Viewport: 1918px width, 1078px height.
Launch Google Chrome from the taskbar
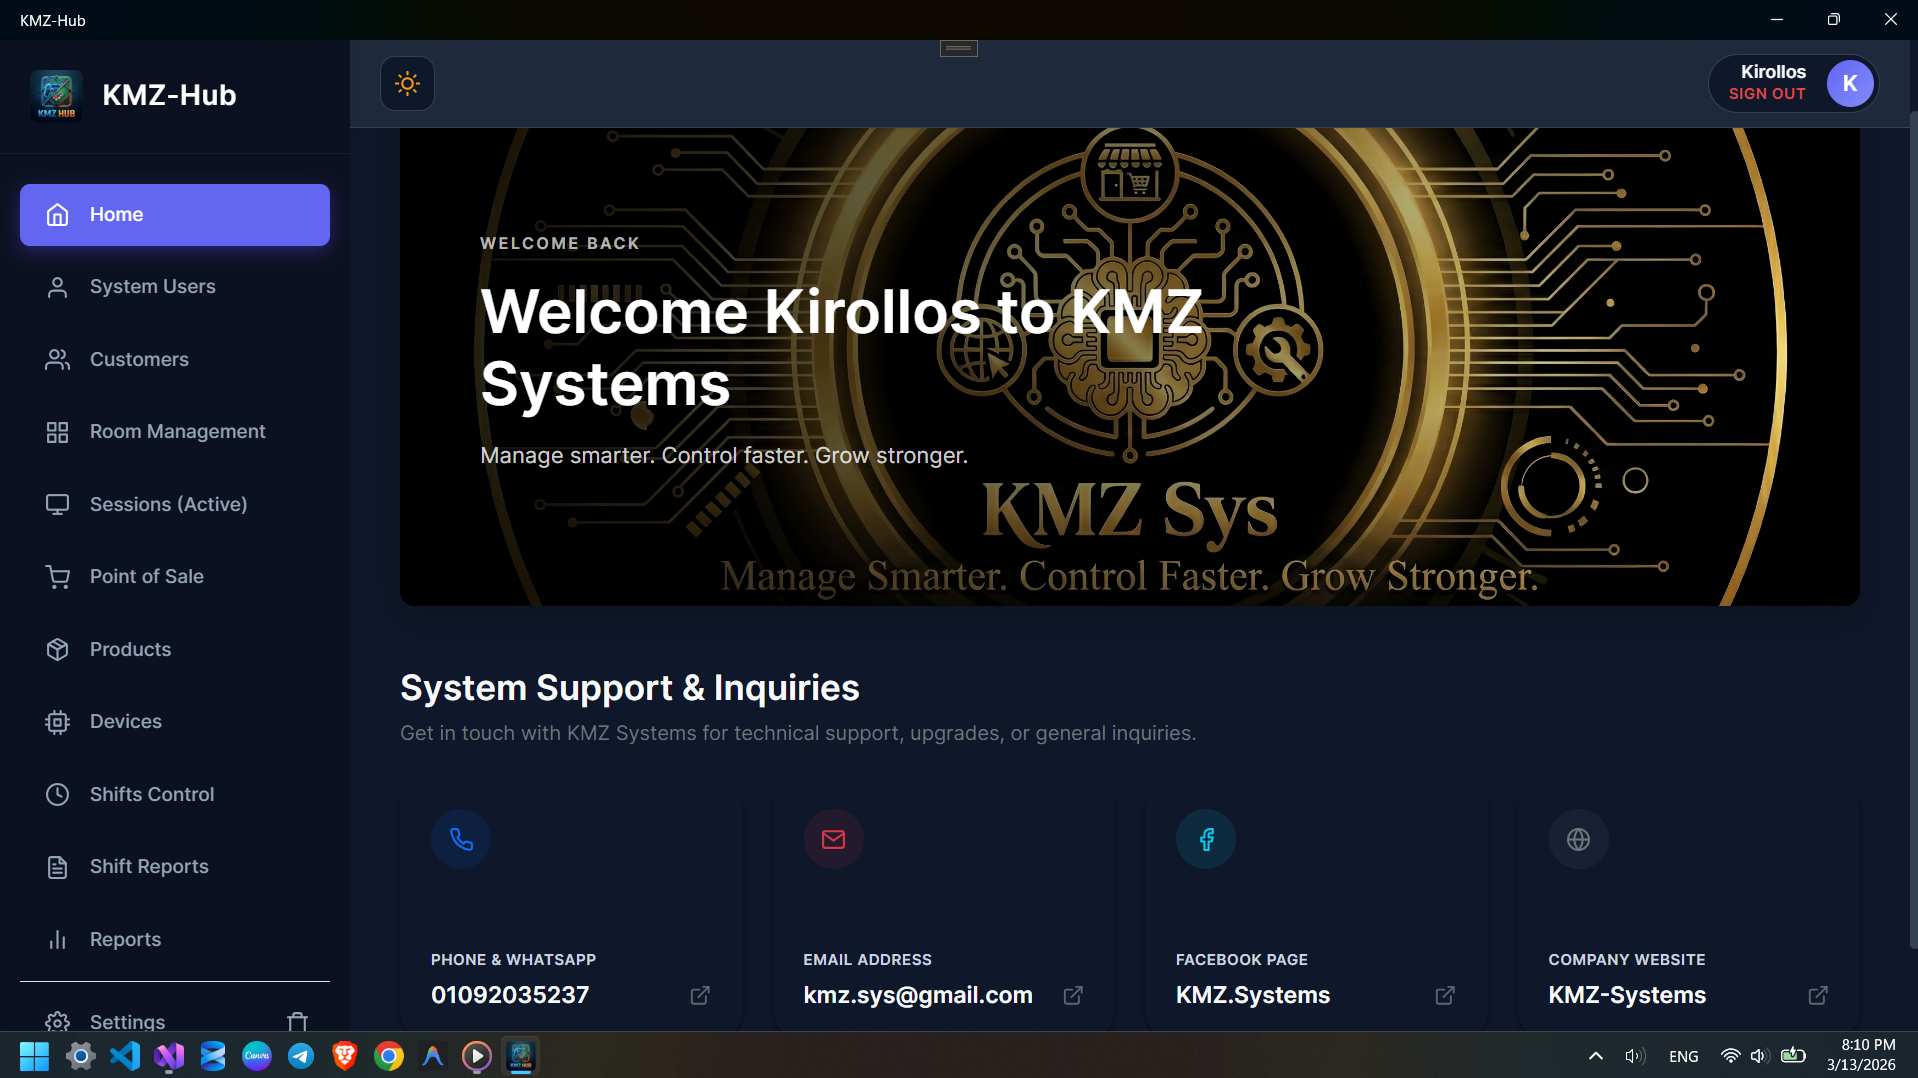click(388, 1056)
